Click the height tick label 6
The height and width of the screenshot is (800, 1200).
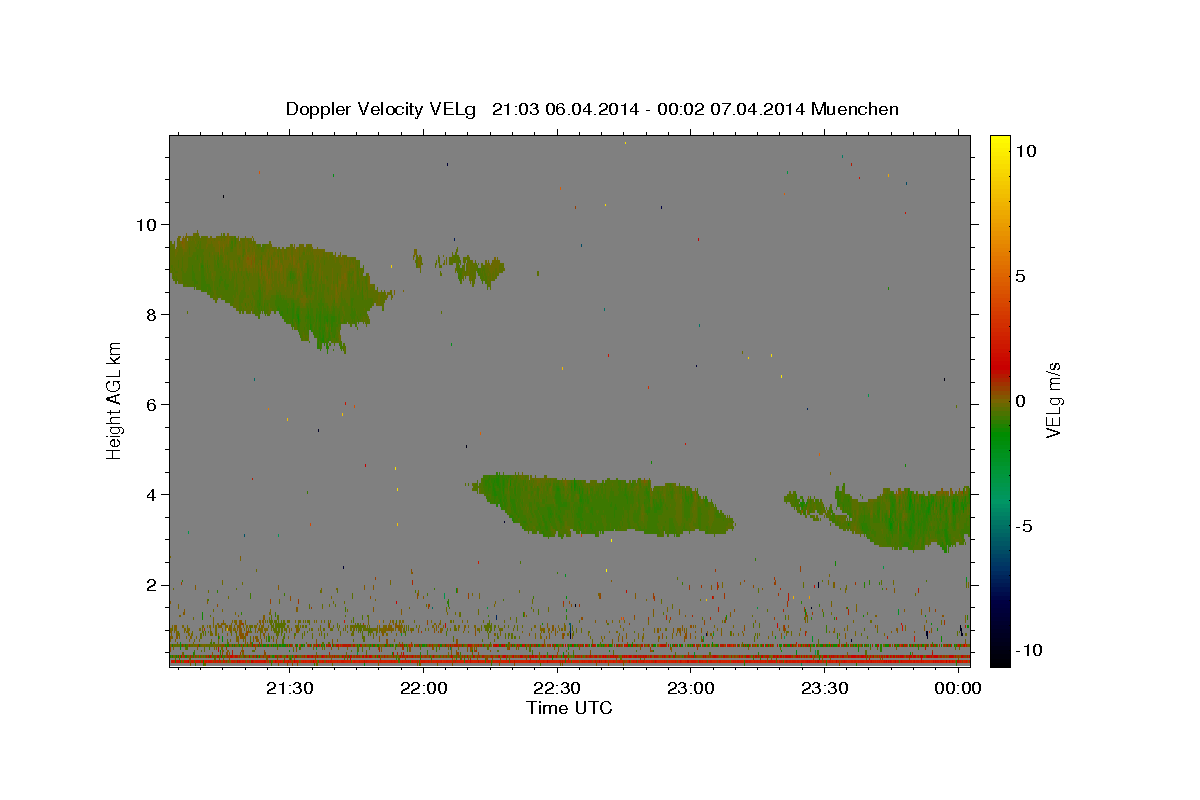(153, 404)
